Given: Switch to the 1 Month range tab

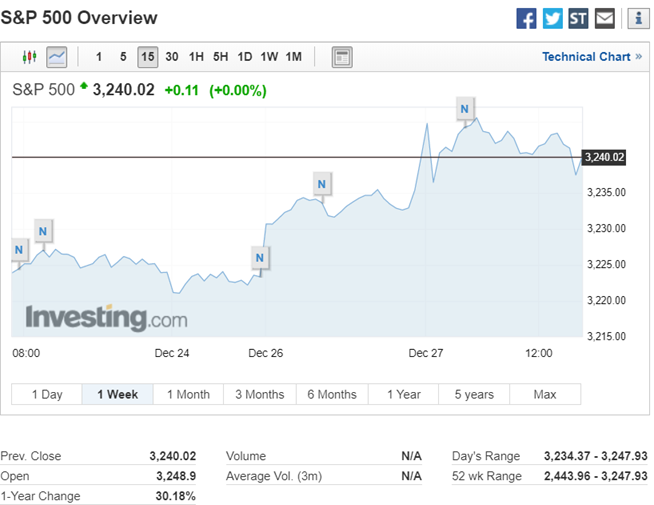Looking at the screenshot, I should tap(188, 394).
